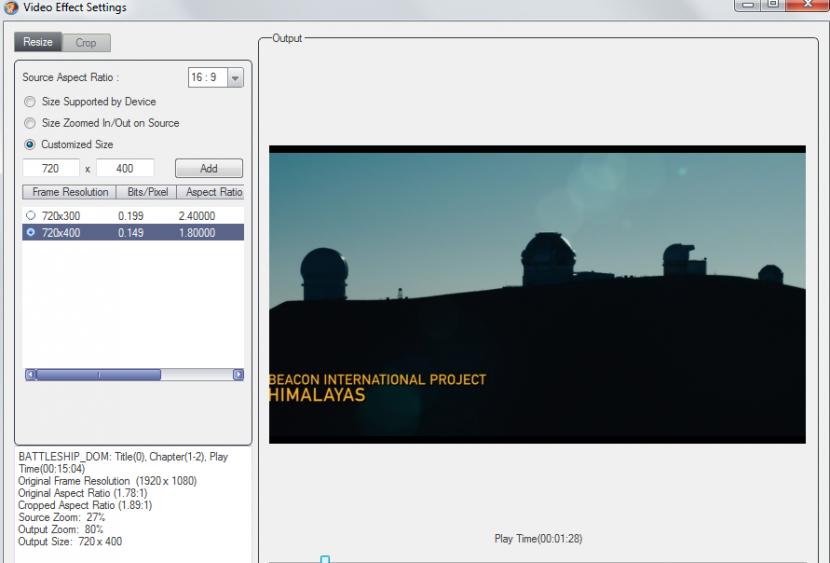
Task: Select Size Zoomed In/Out on Source
Action: pyautogui.click(x=30, y=123)
